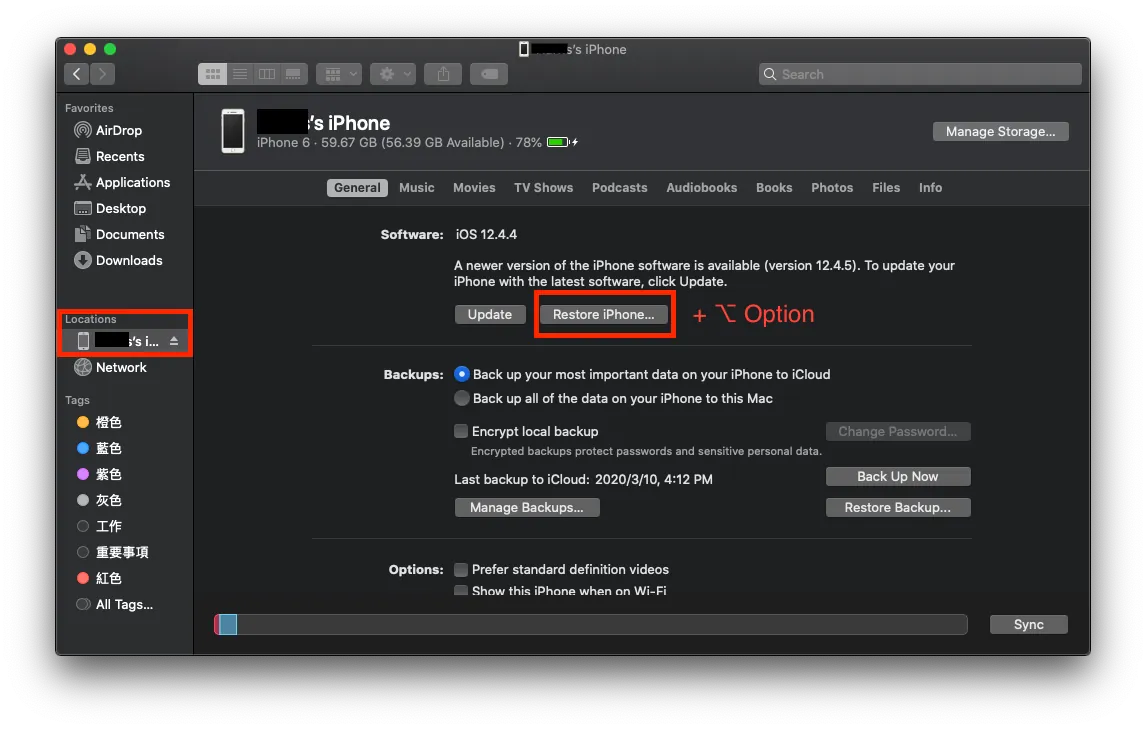Screen dimensions: 1146x729
Task: Click the Share toolbar icon
Action: point(443,74)
